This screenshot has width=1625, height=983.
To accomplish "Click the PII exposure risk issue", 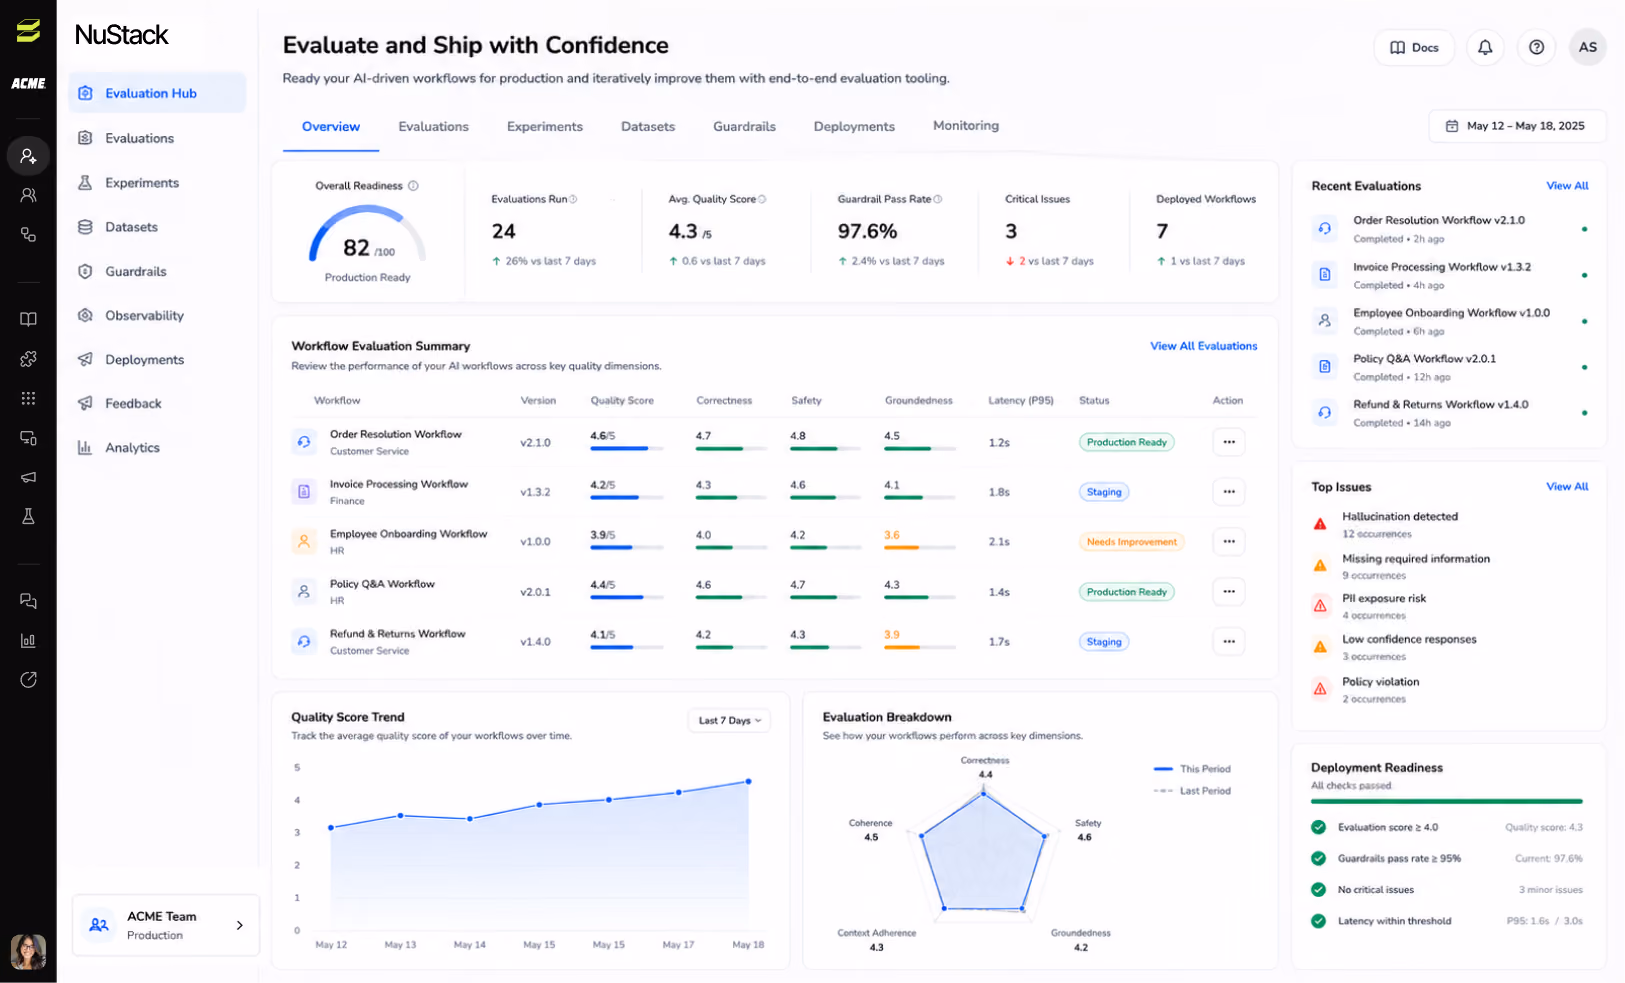I will [x=1384, y=606].
